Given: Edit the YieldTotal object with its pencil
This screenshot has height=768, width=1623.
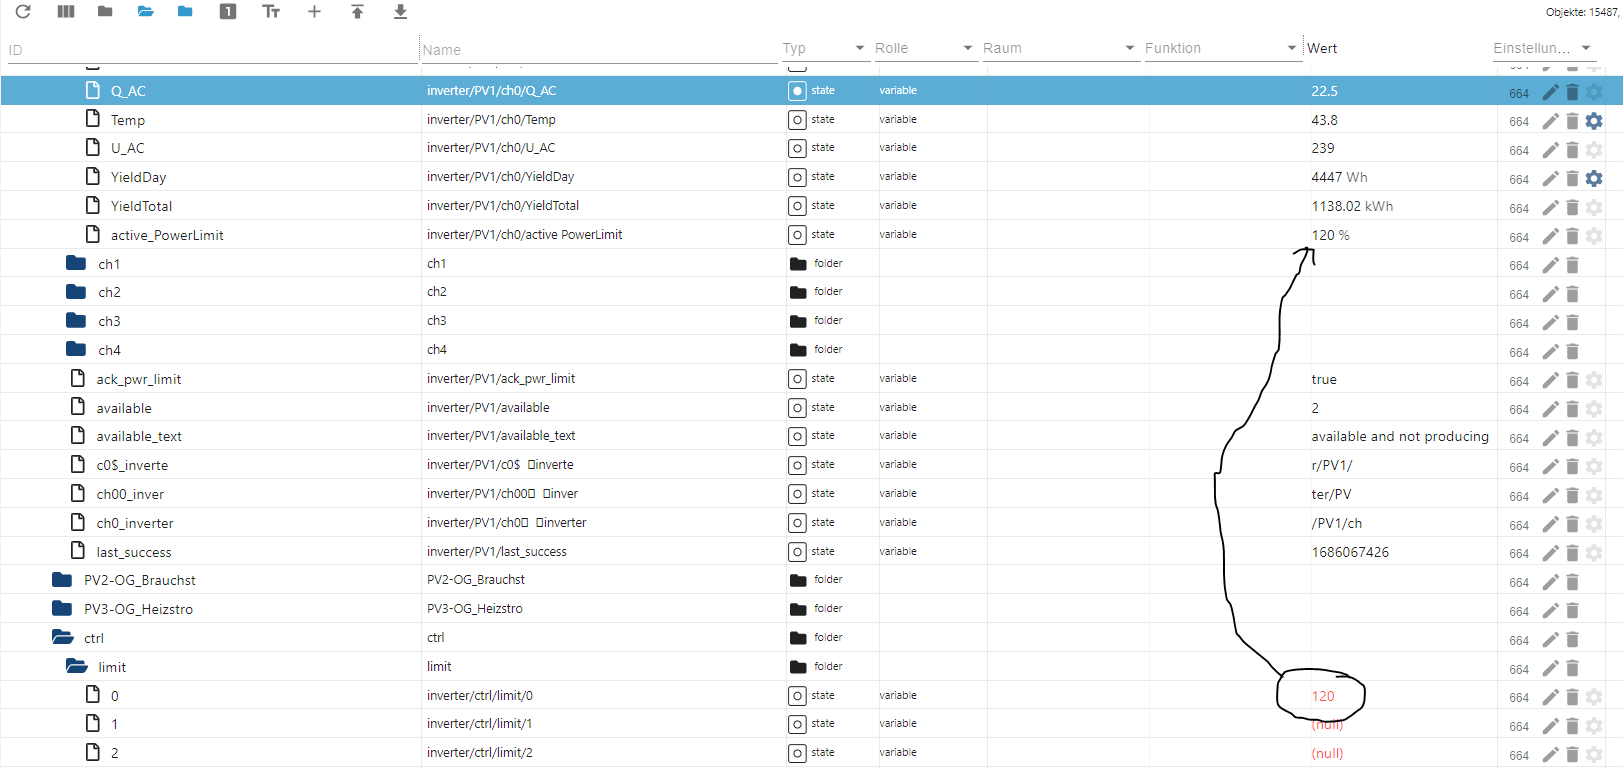Looking at the screenshot, I should click(1550, 207).
